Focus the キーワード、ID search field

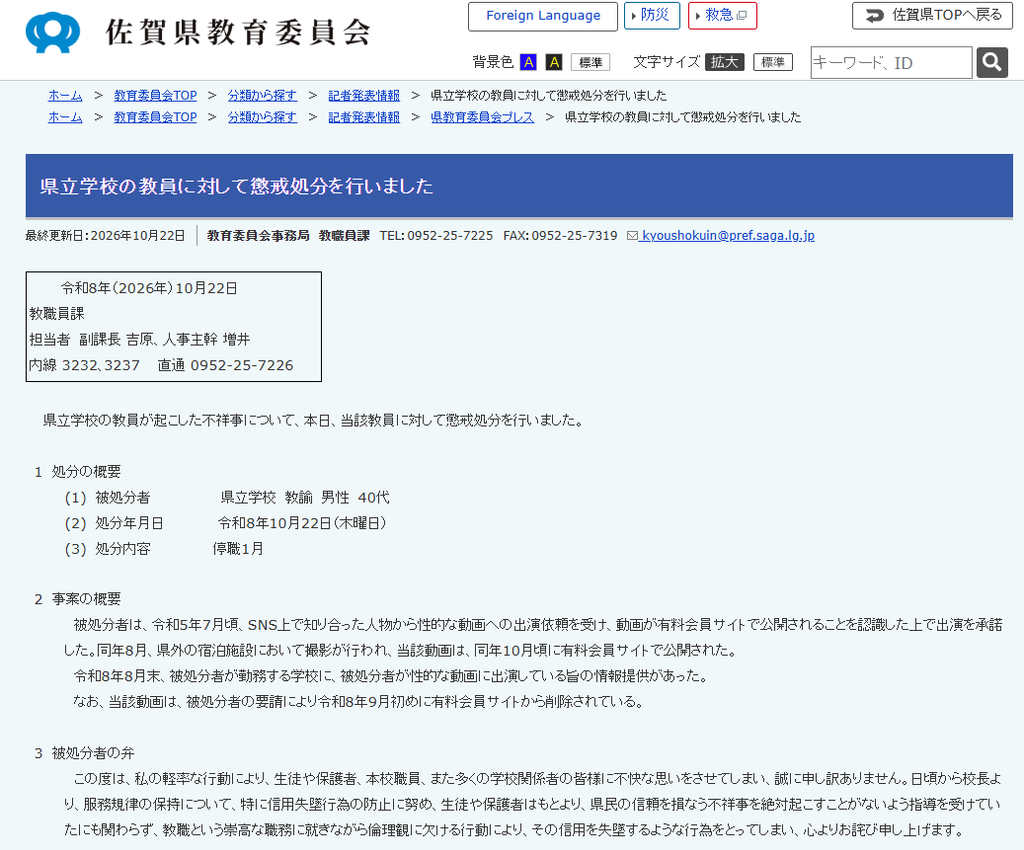click(x=891, y=63)
